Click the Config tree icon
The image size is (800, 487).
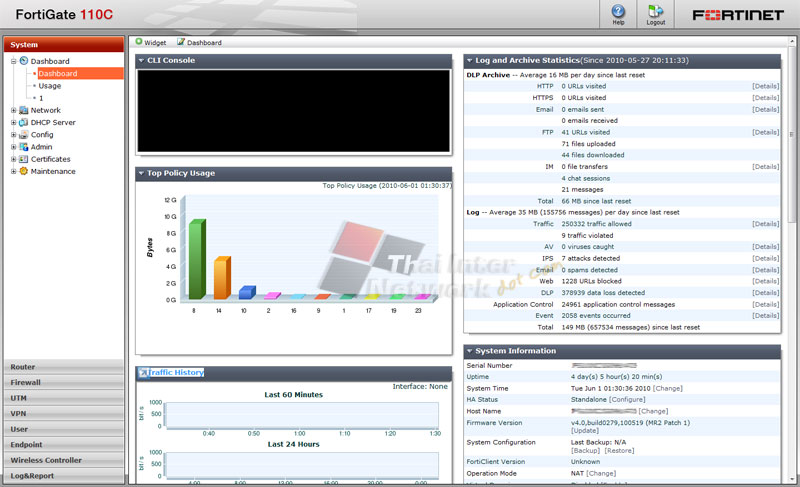(23, 135)
